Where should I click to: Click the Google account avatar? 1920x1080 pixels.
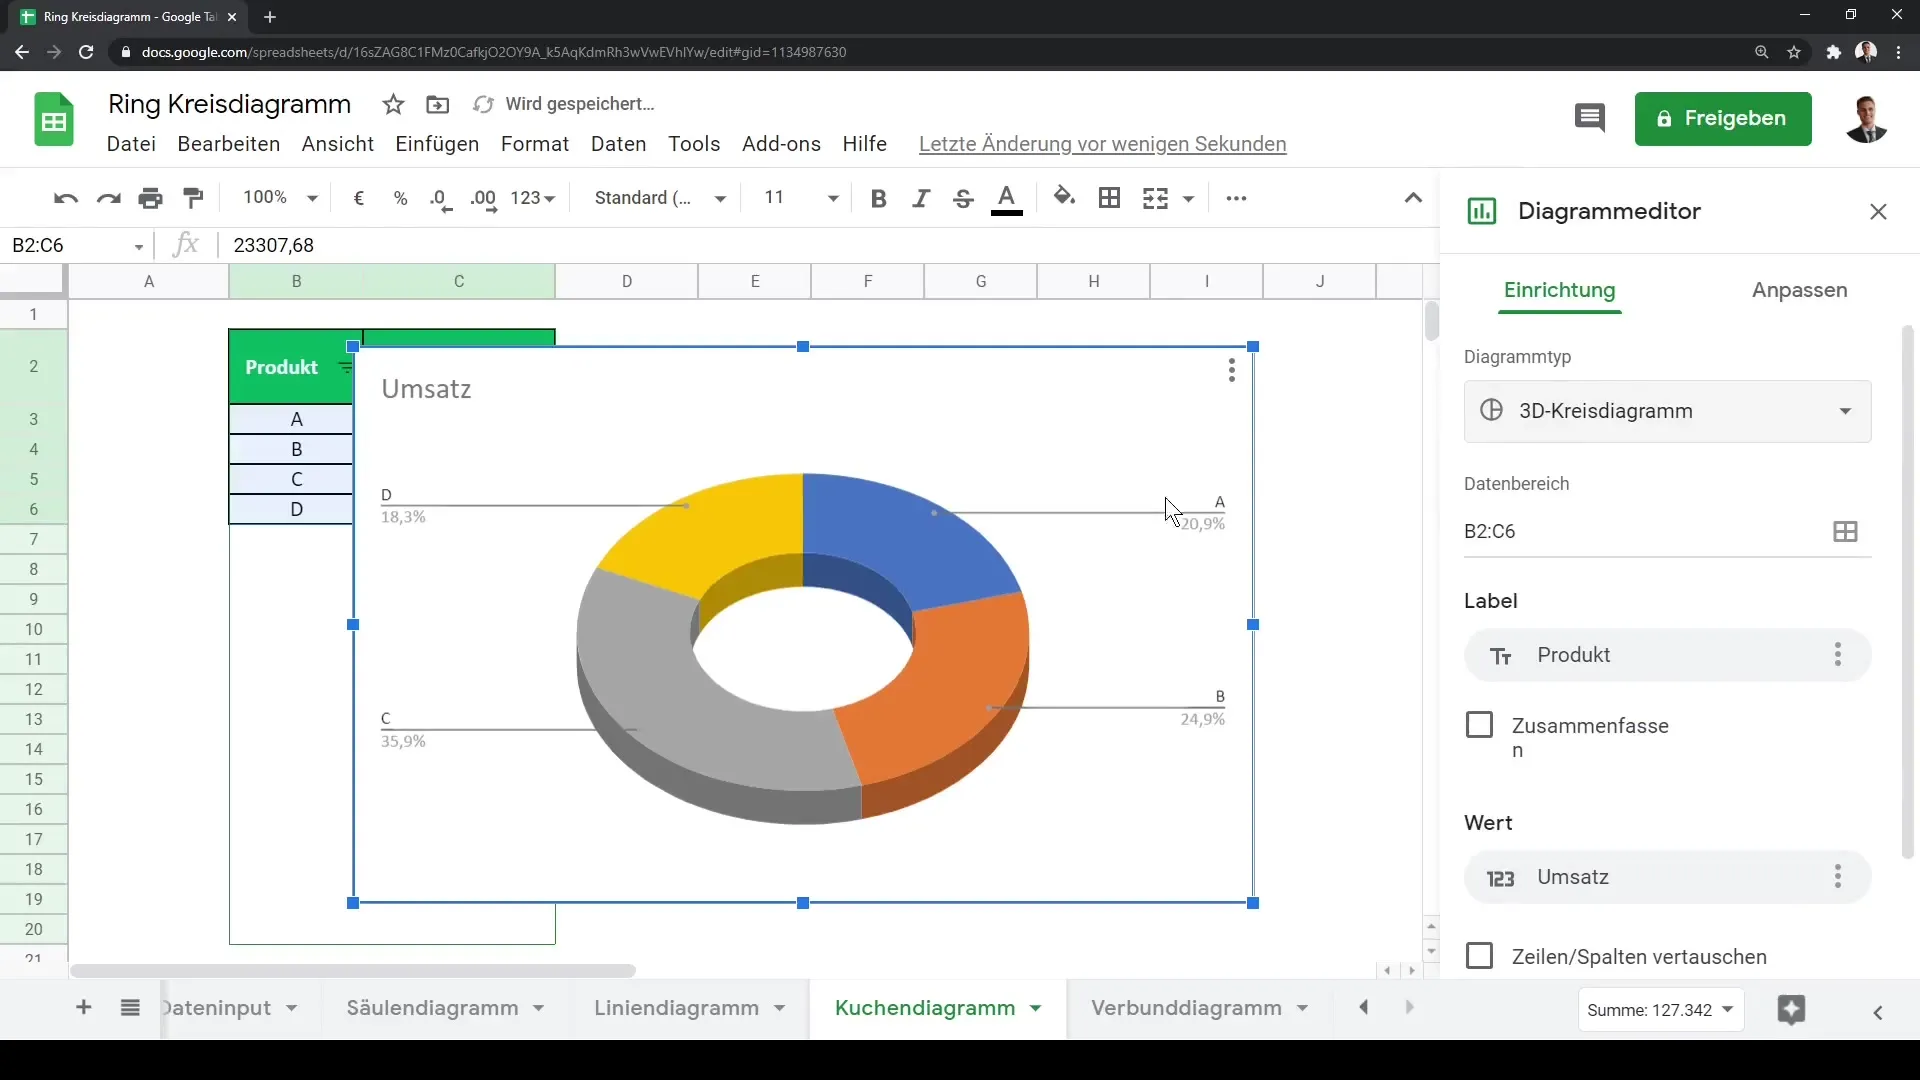[x=1866, y=119]
